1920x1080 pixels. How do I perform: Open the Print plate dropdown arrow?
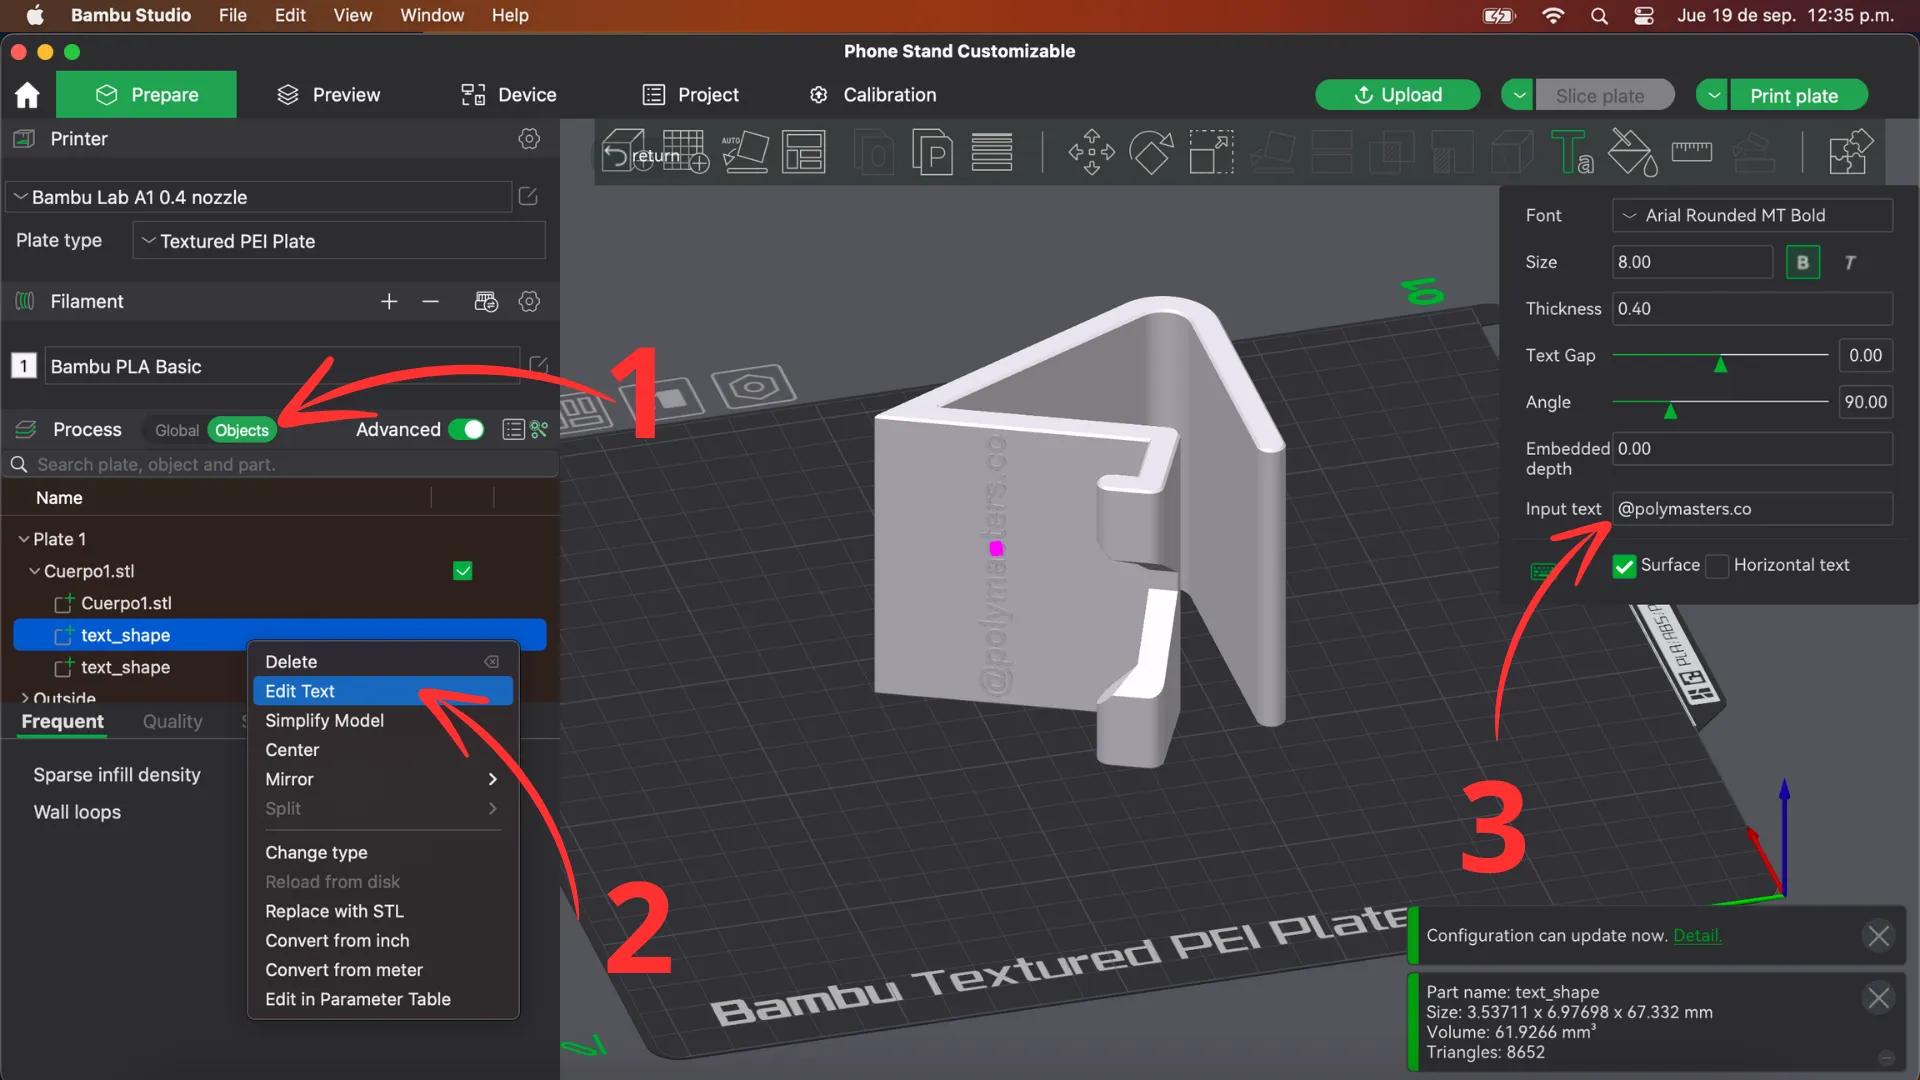1713,95
